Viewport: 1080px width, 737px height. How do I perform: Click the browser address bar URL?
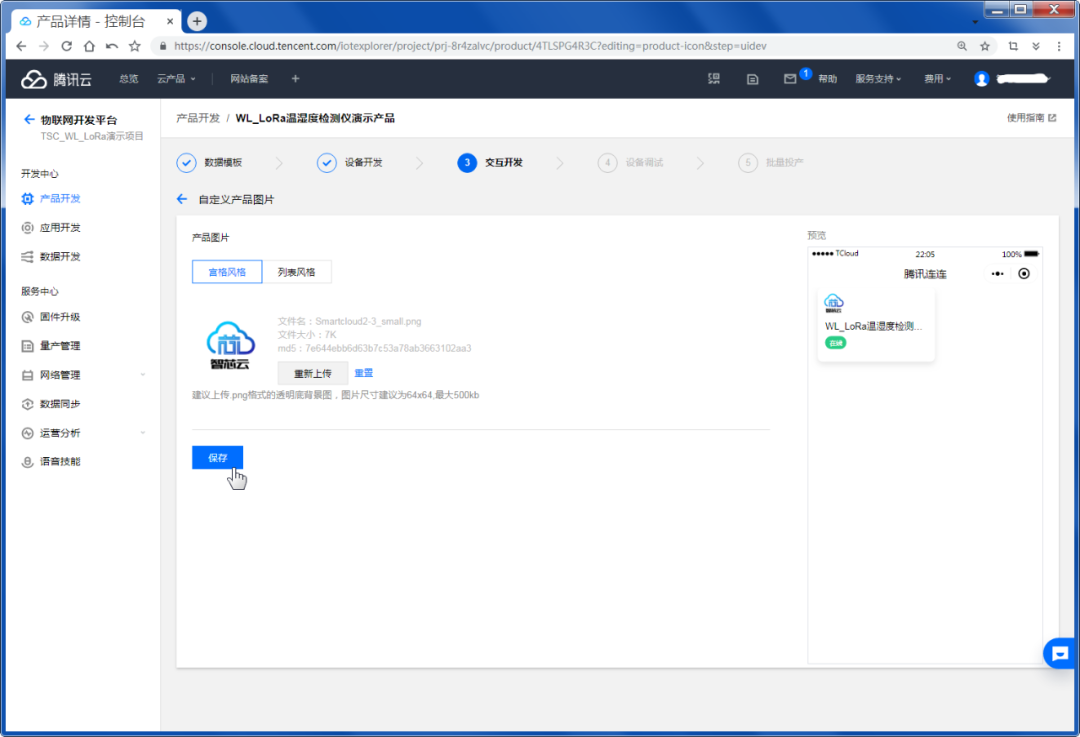[470, 46]
